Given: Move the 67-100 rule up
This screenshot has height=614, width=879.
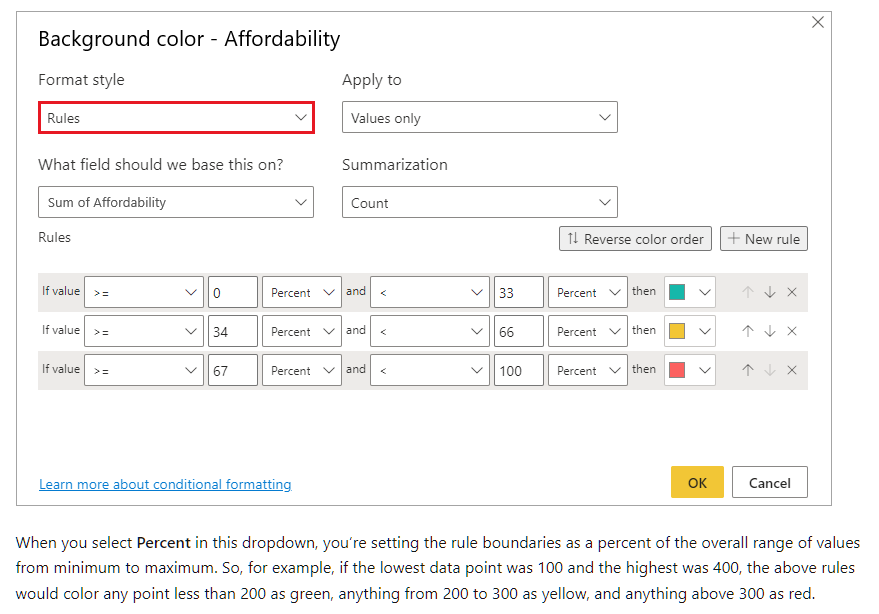Looking at the screenshot, I should [x=747, y=370].
